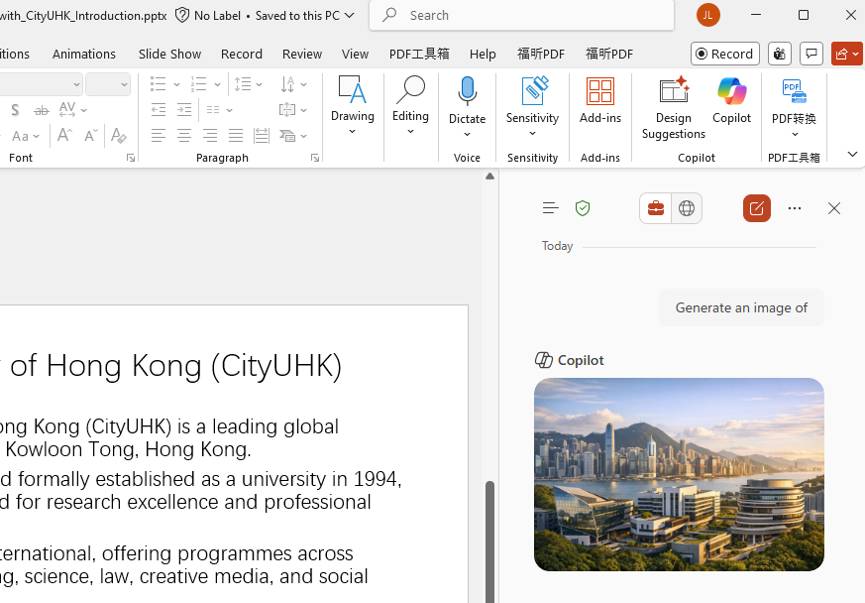Viewport: 865px width, 603px height.
Task: Decrease the font size
Action: [90, 136]
